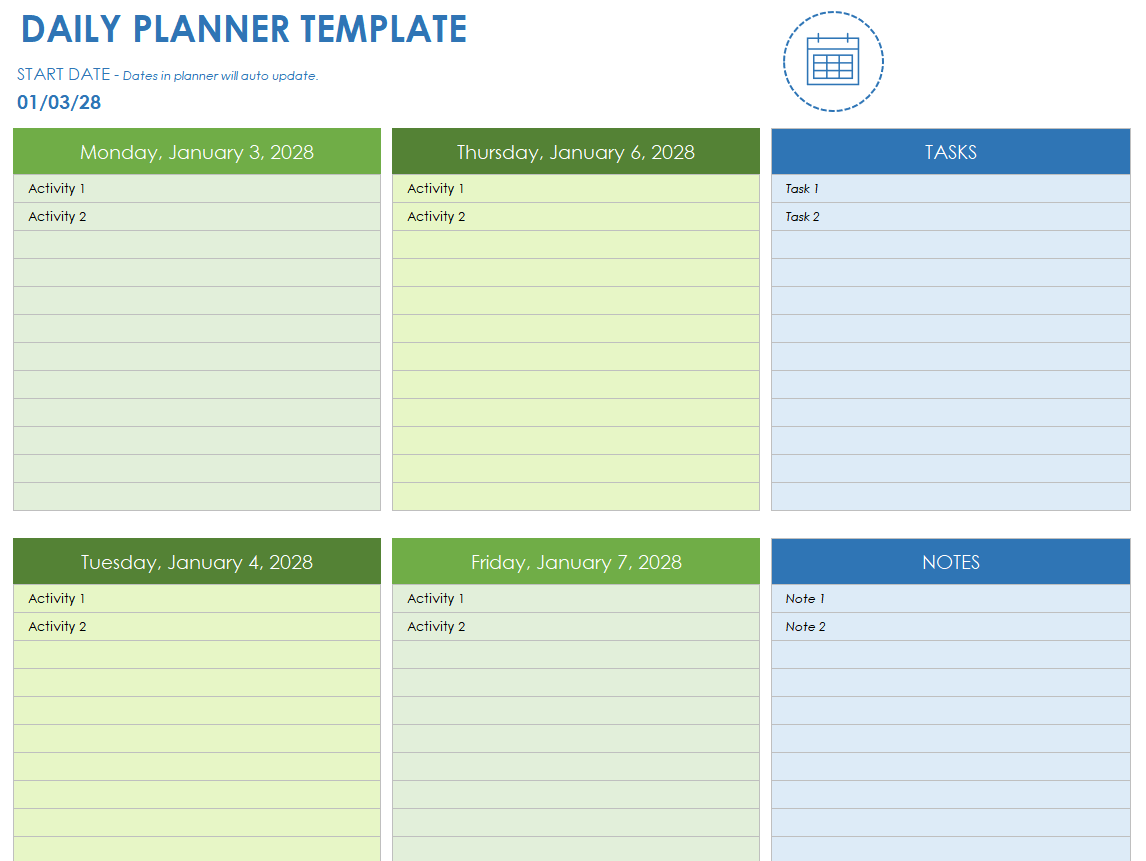Click the Note 1 cell
1146x861 pixels.
coord(805,598)
